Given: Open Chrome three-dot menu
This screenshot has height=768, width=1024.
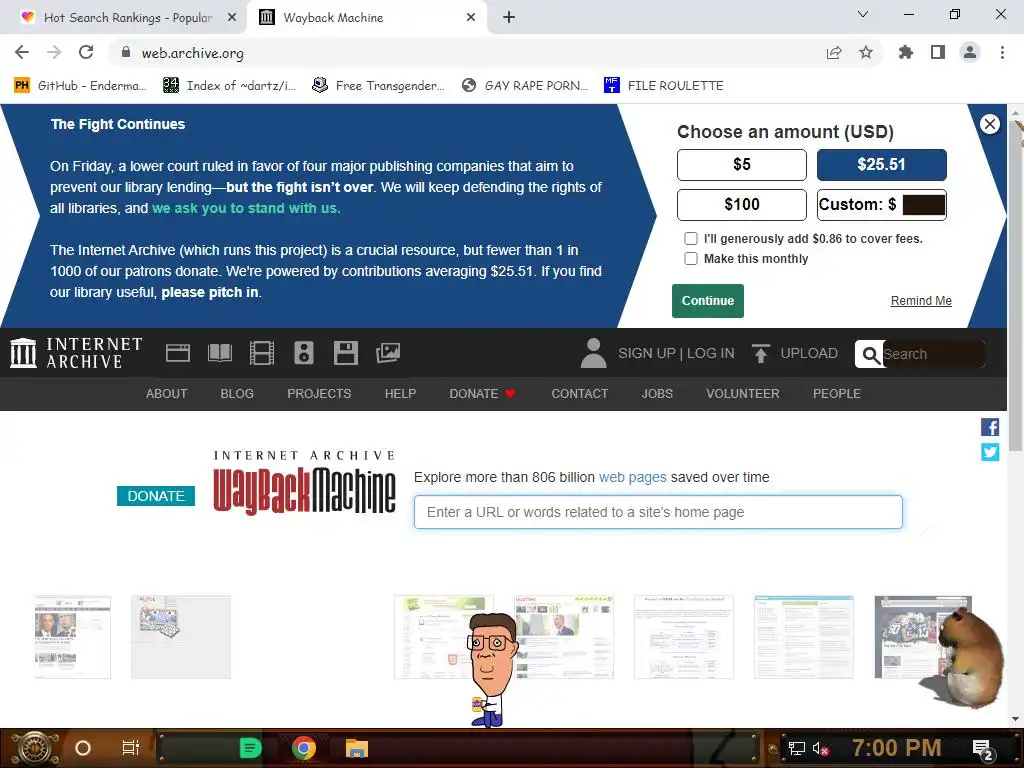Looking at the screenshot, I should click(x=1002, y=52).
